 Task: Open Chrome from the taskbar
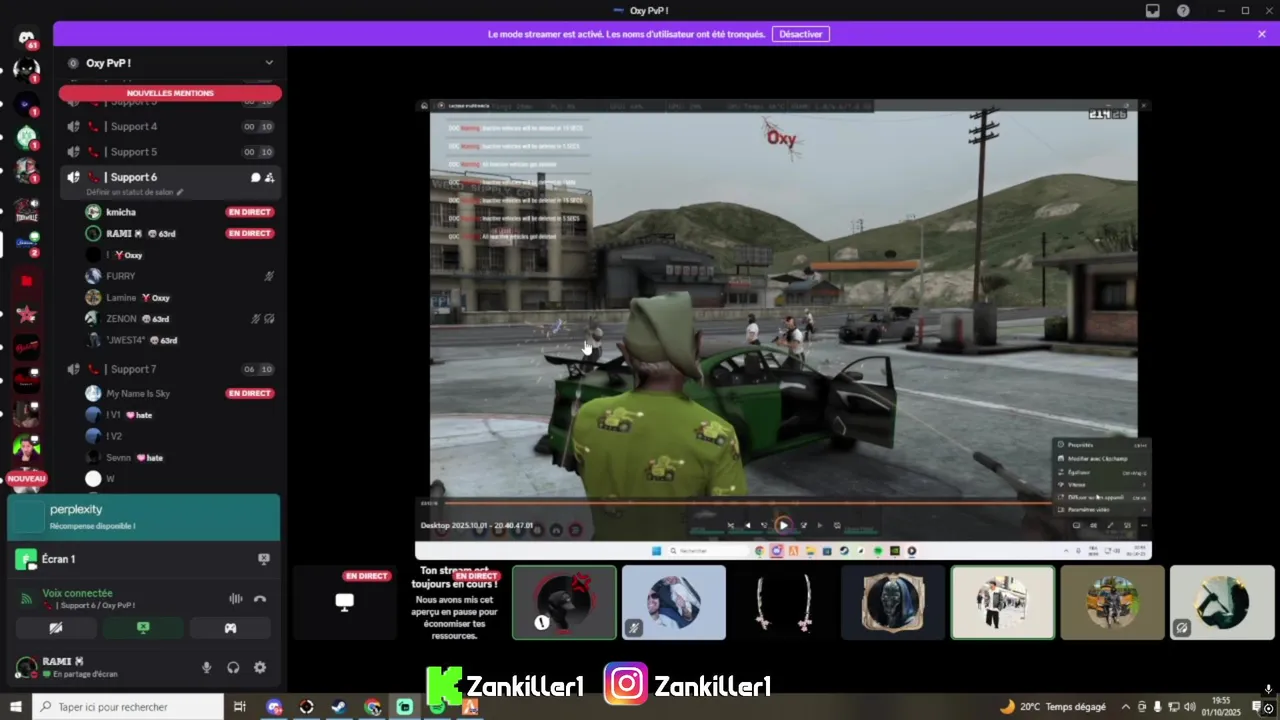point(372,707)
